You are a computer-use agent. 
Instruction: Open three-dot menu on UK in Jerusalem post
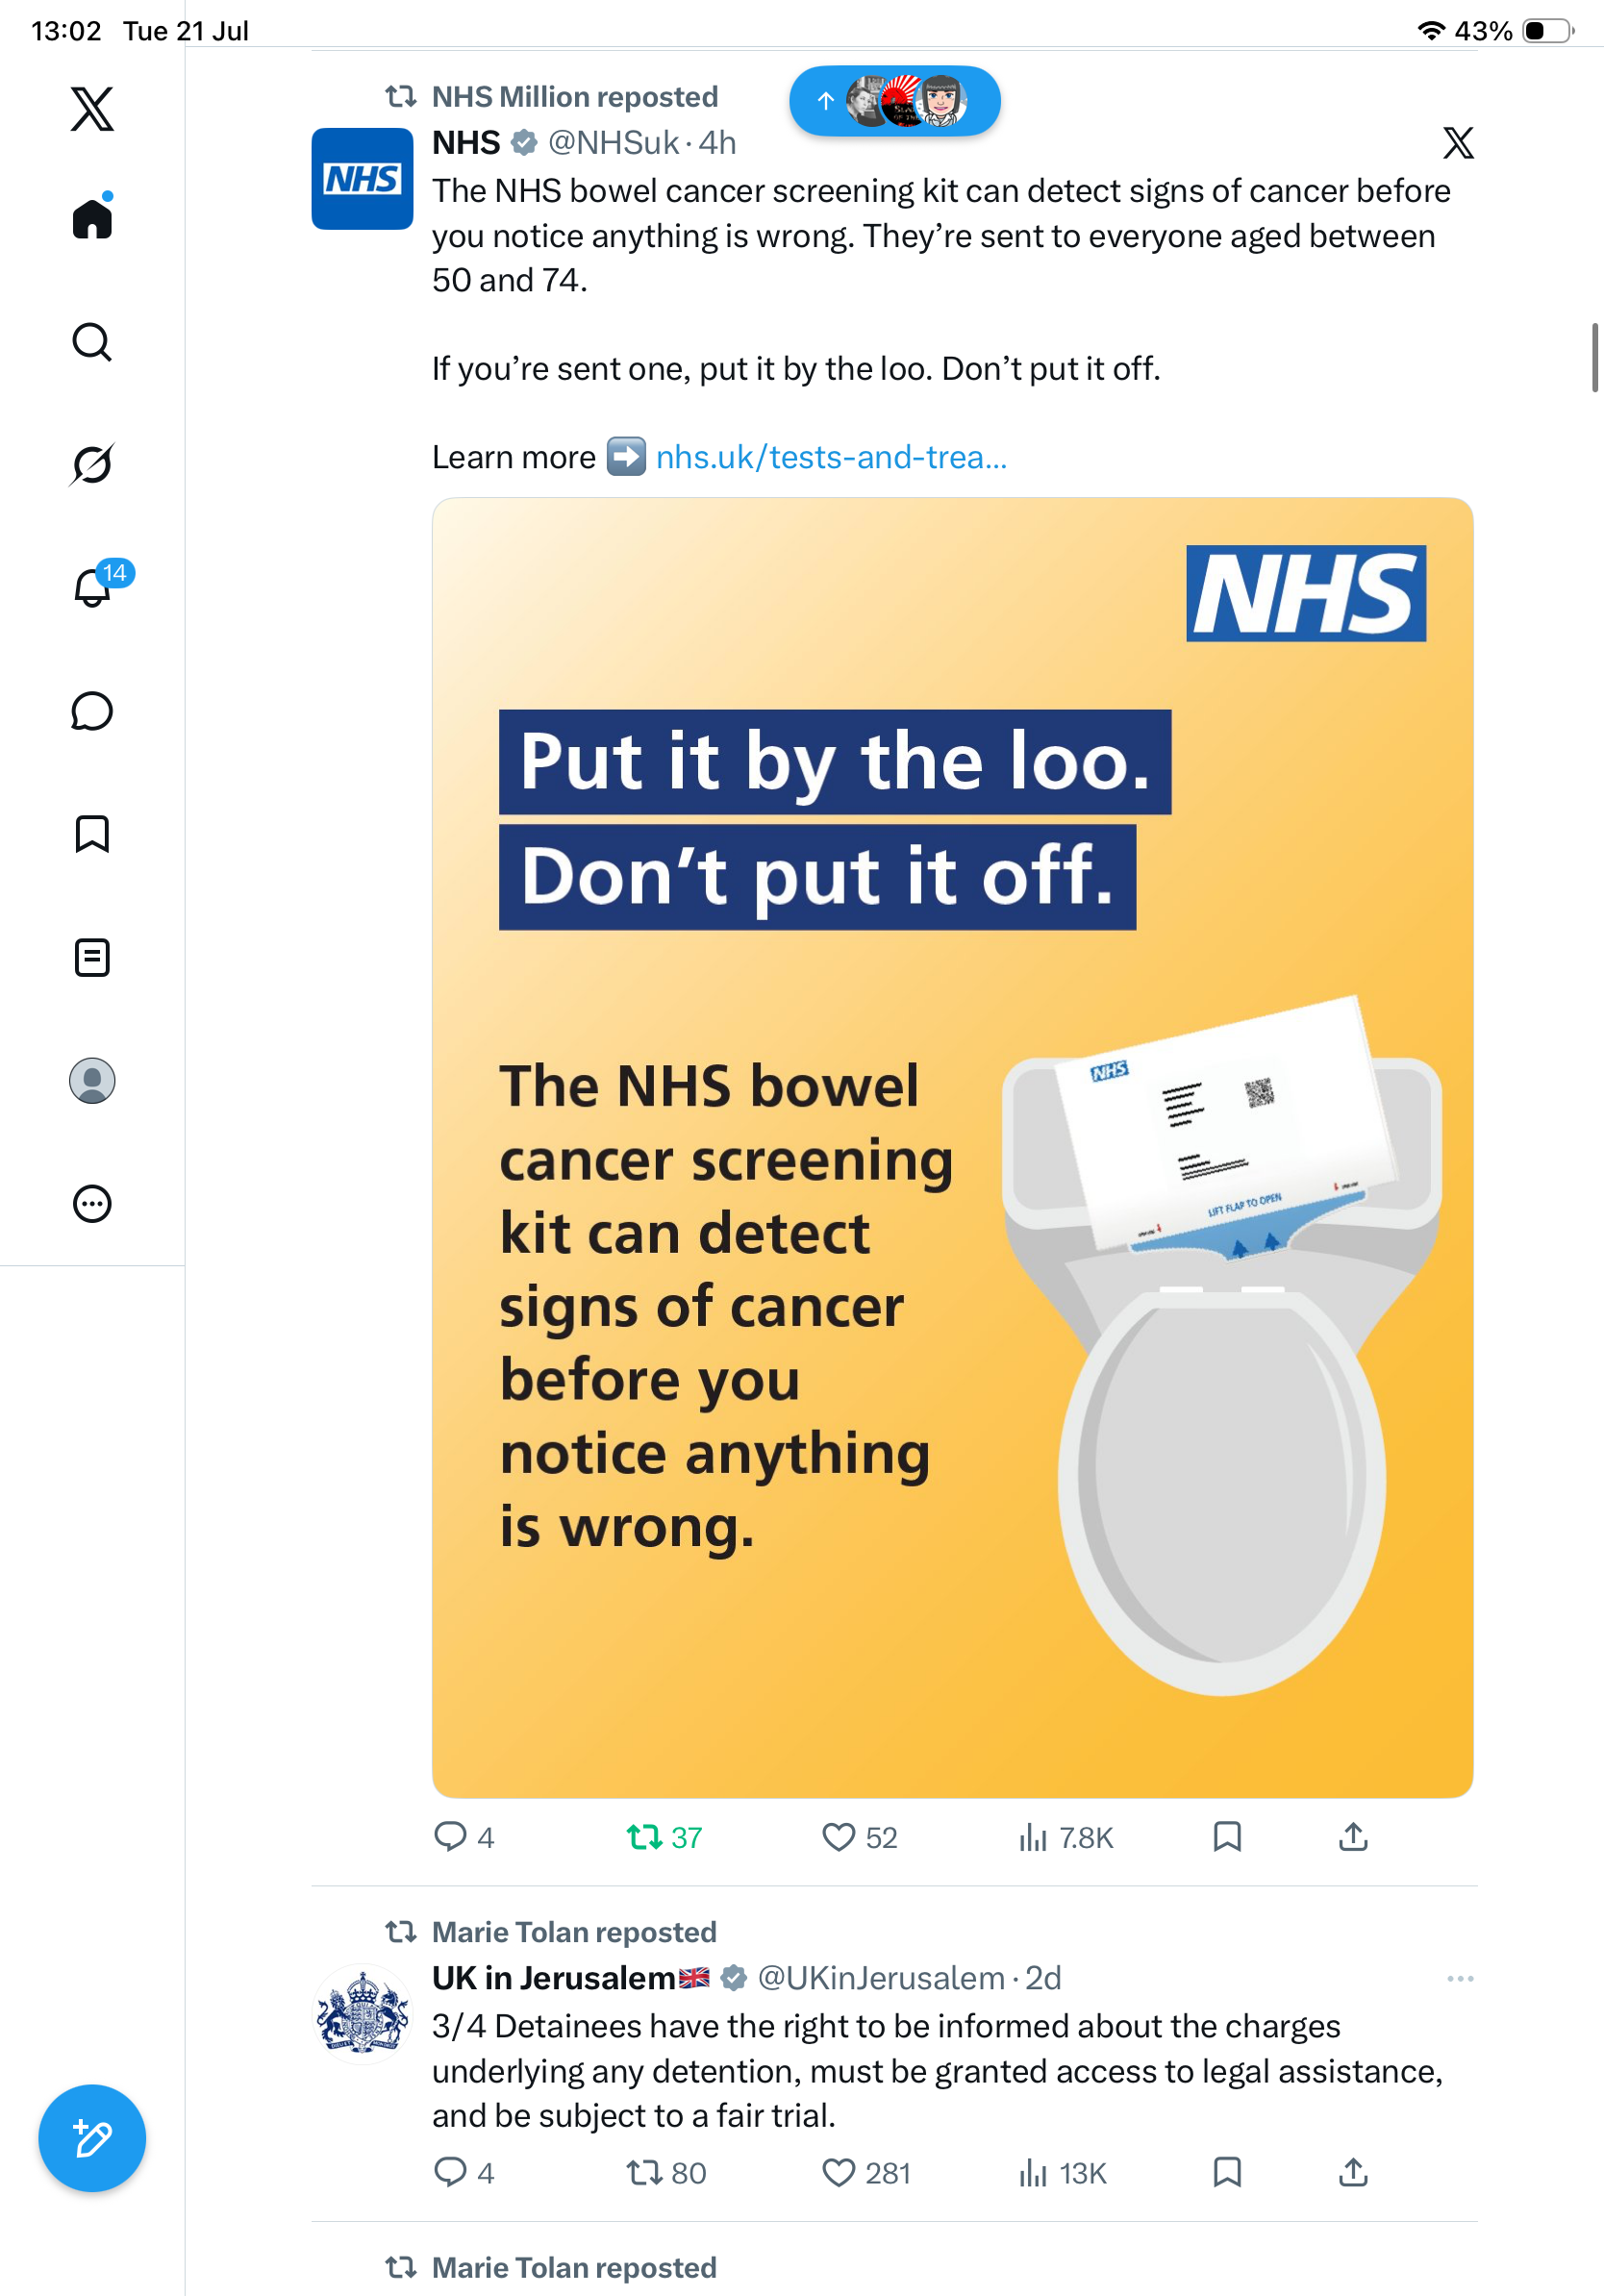tap(1460, 1979)
